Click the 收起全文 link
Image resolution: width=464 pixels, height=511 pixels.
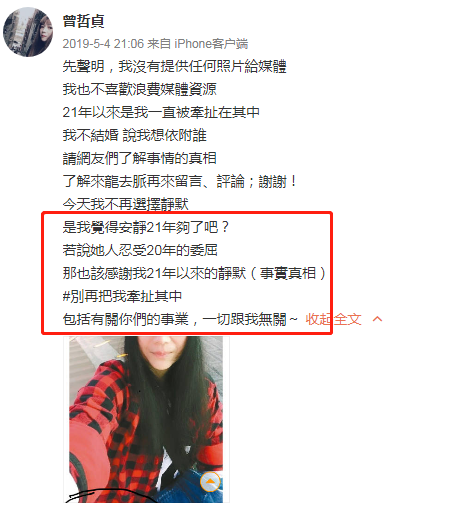(333, 319)
